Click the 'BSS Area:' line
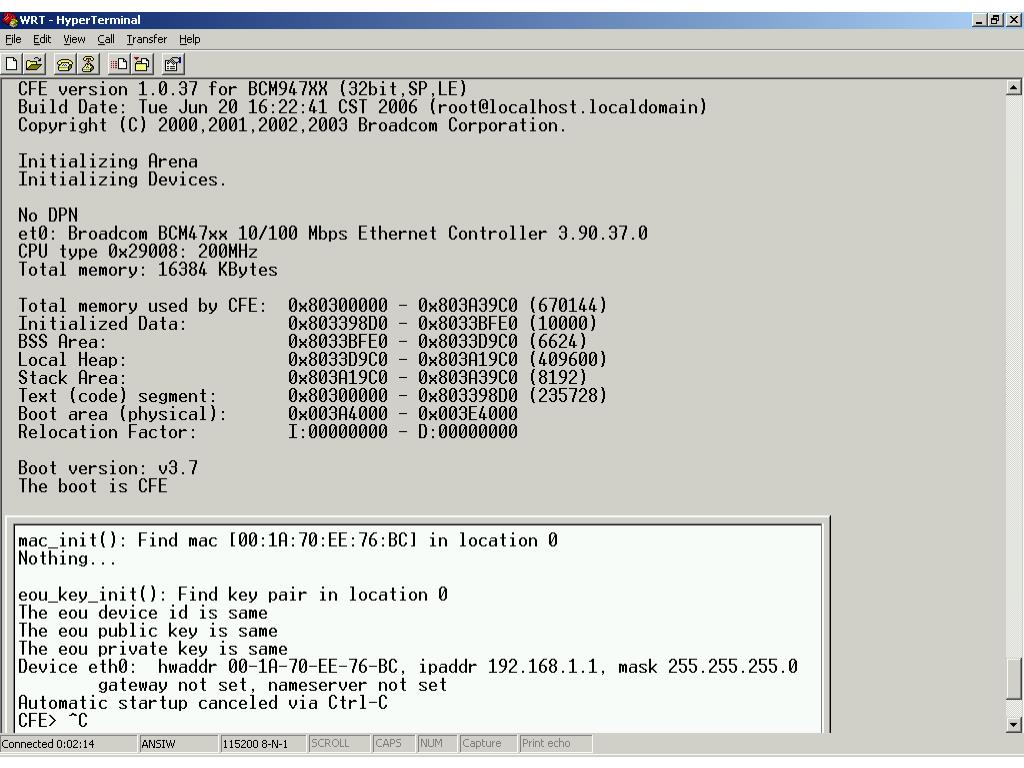This screenshot has height=768, width=1024. [x=302, y=342]
